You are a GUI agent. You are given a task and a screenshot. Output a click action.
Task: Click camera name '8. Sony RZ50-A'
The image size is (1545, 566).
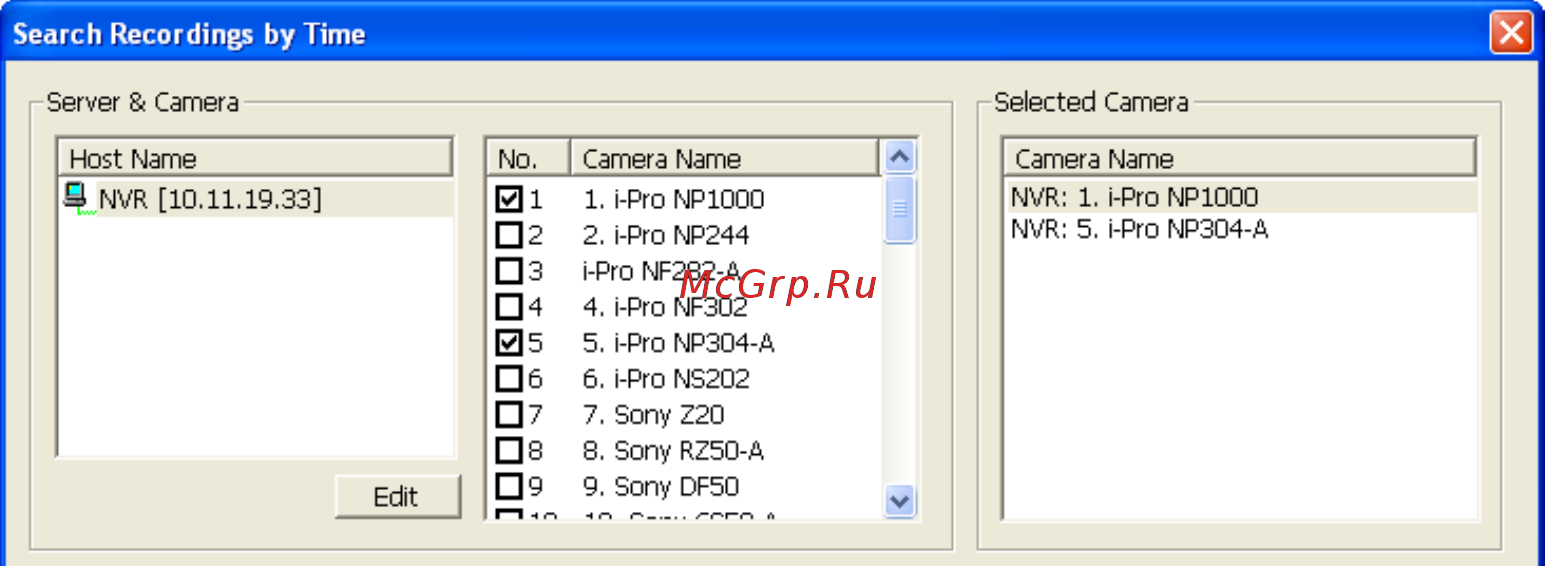pyautogui.click(x=673, y=451)
